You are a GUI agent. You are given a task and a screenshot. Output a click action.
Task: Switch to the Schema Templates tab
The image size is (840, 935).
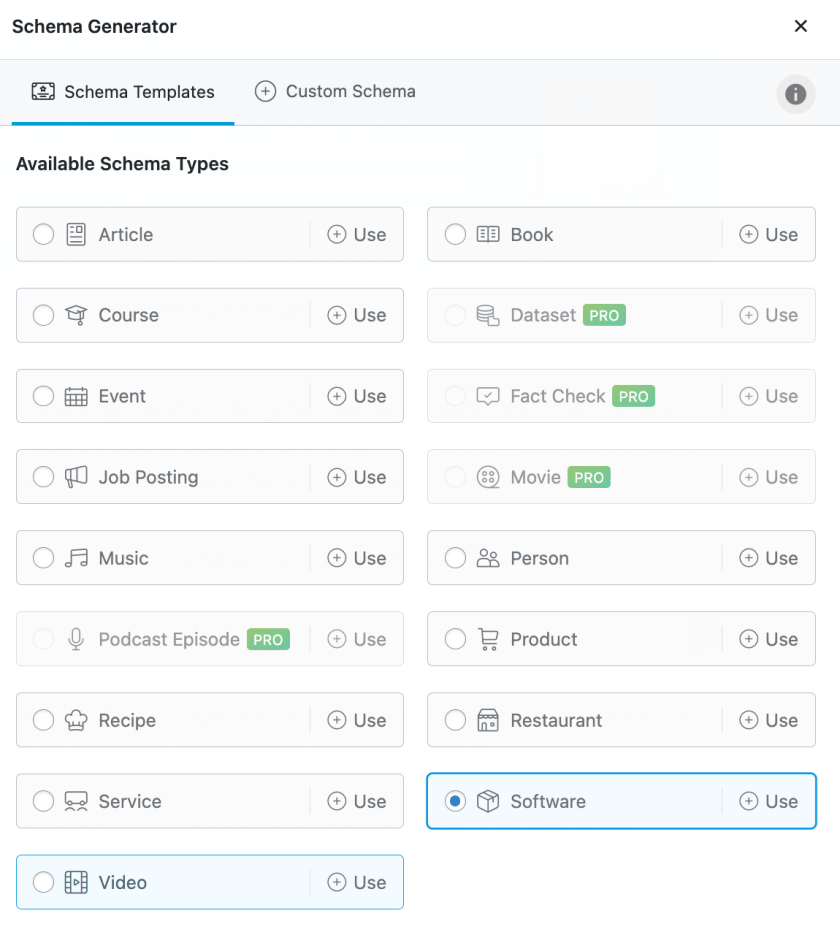(x=123, y=92)
